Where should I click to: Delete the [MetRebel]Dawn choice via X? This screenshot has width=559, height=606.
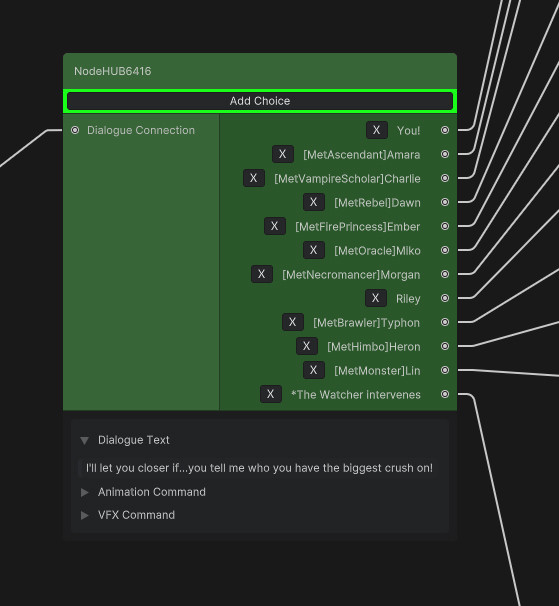point(314,202)
